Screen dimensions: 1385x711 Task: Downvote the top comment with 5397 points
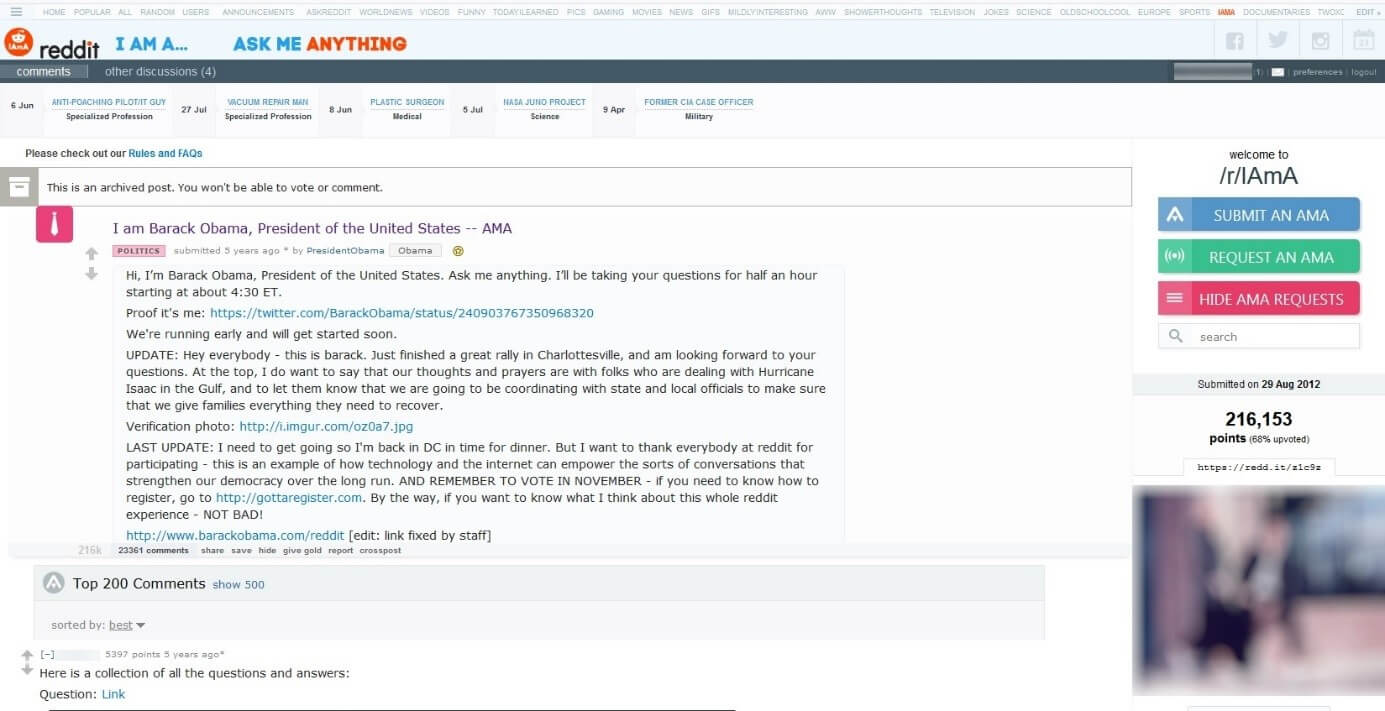pyautogui.click(x=27, y=670)
